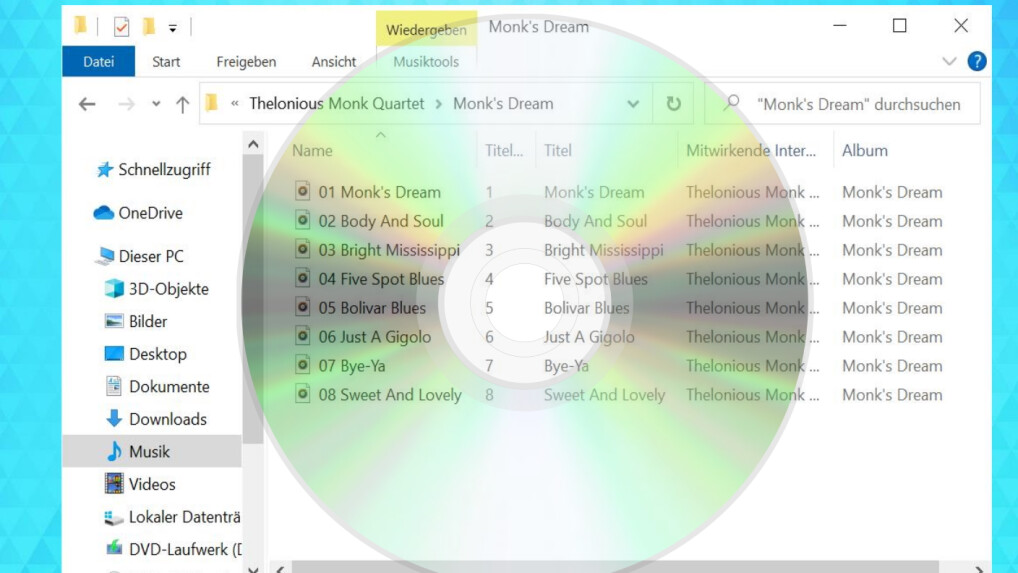Open the Videos folder
Screen dimensions: 1018x573
(152, 484)
